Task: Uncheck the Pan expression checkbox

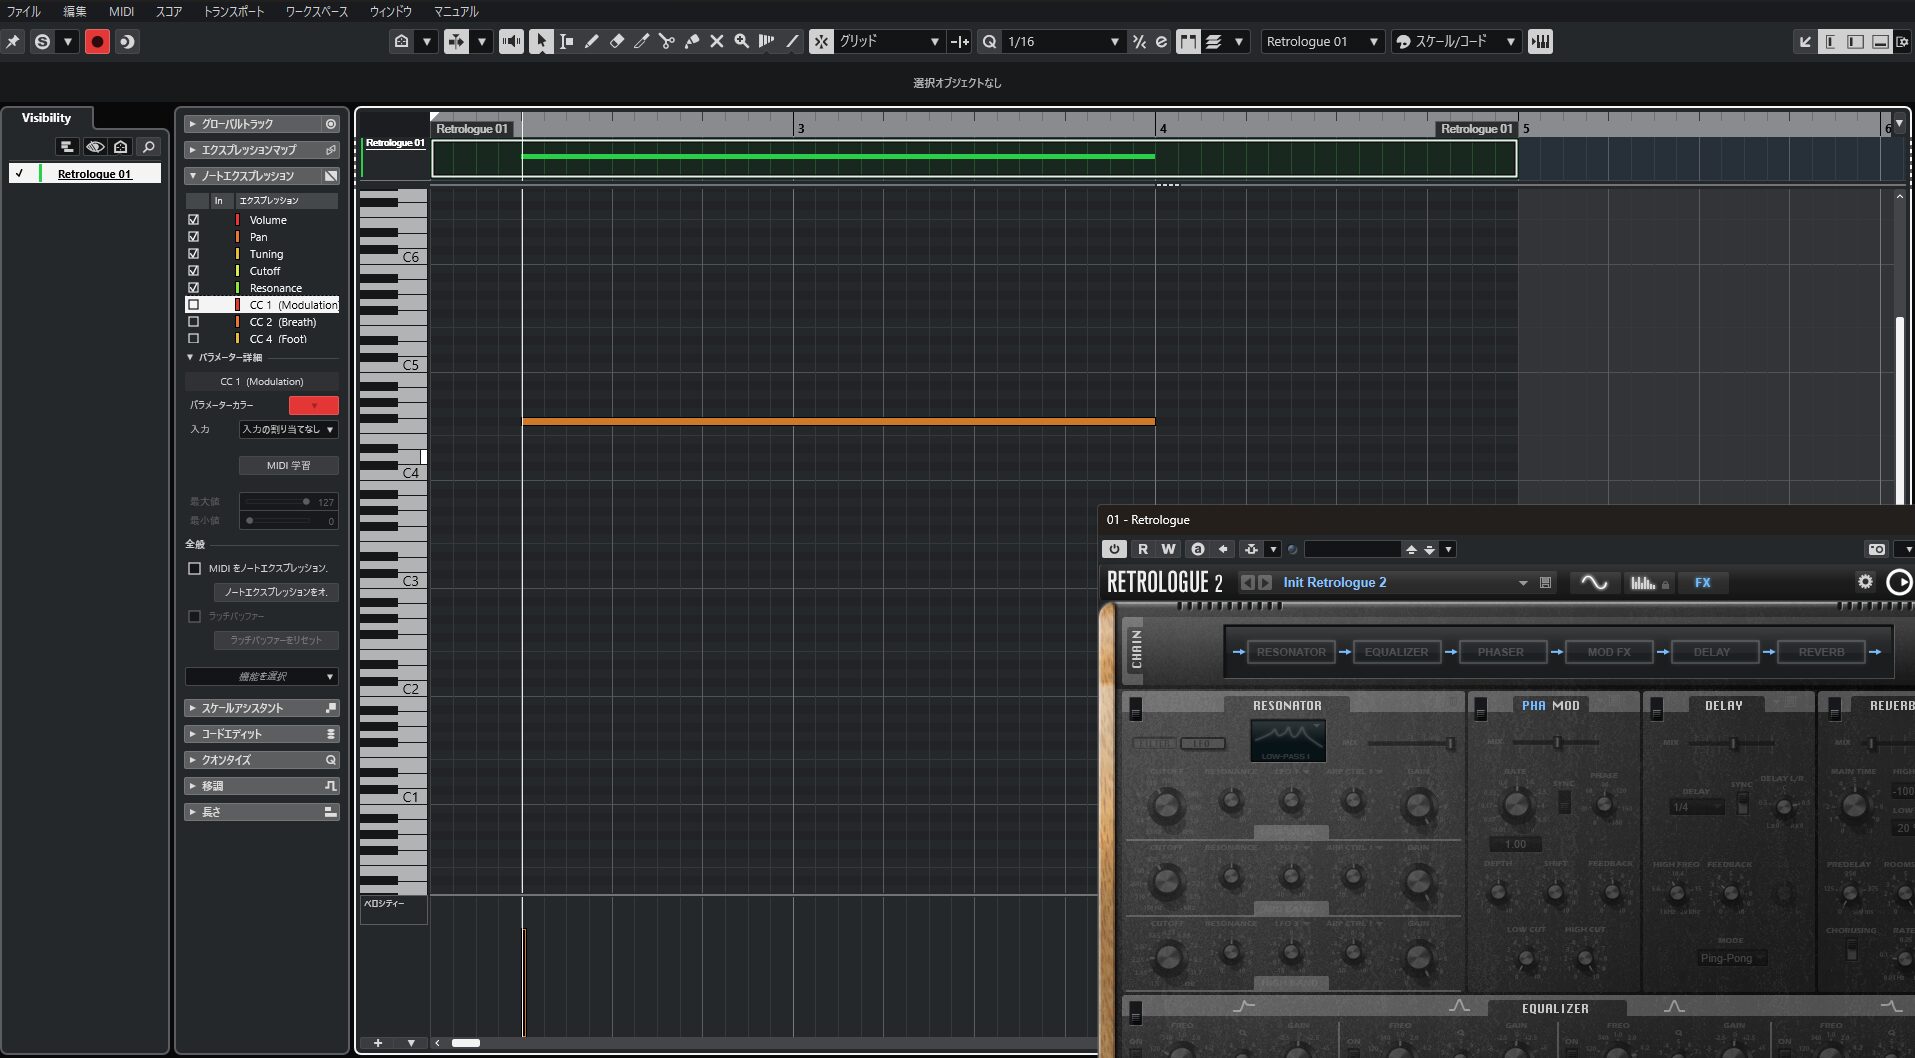Action: coord(194,237)
